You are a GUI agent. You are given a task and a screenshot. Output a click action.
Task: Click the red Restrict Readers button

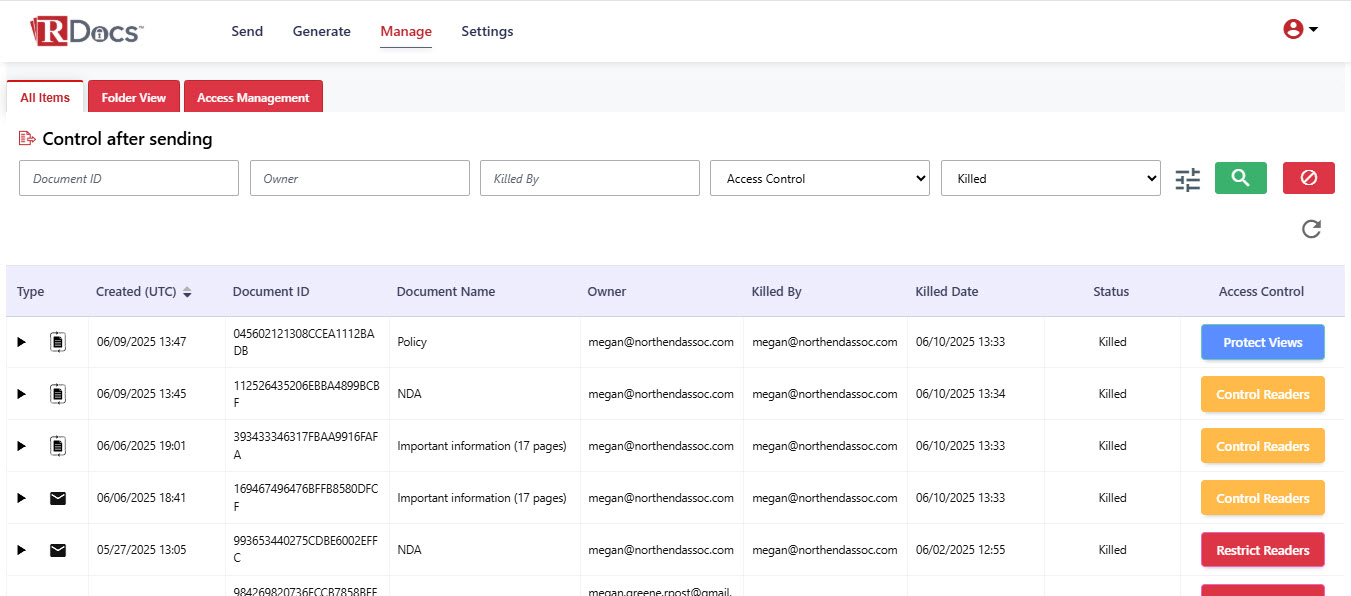click(1262, 550)
